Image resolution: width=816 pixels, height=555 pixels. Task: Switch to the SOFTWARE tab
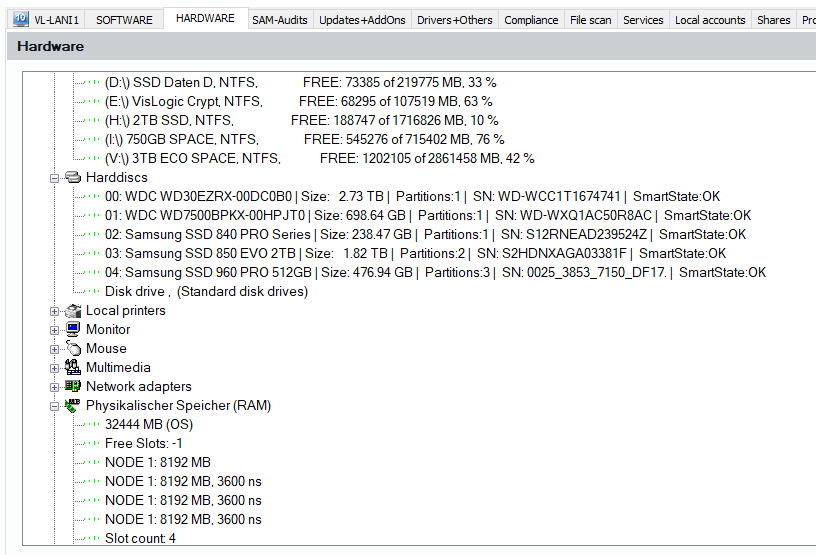coord(124,20)
